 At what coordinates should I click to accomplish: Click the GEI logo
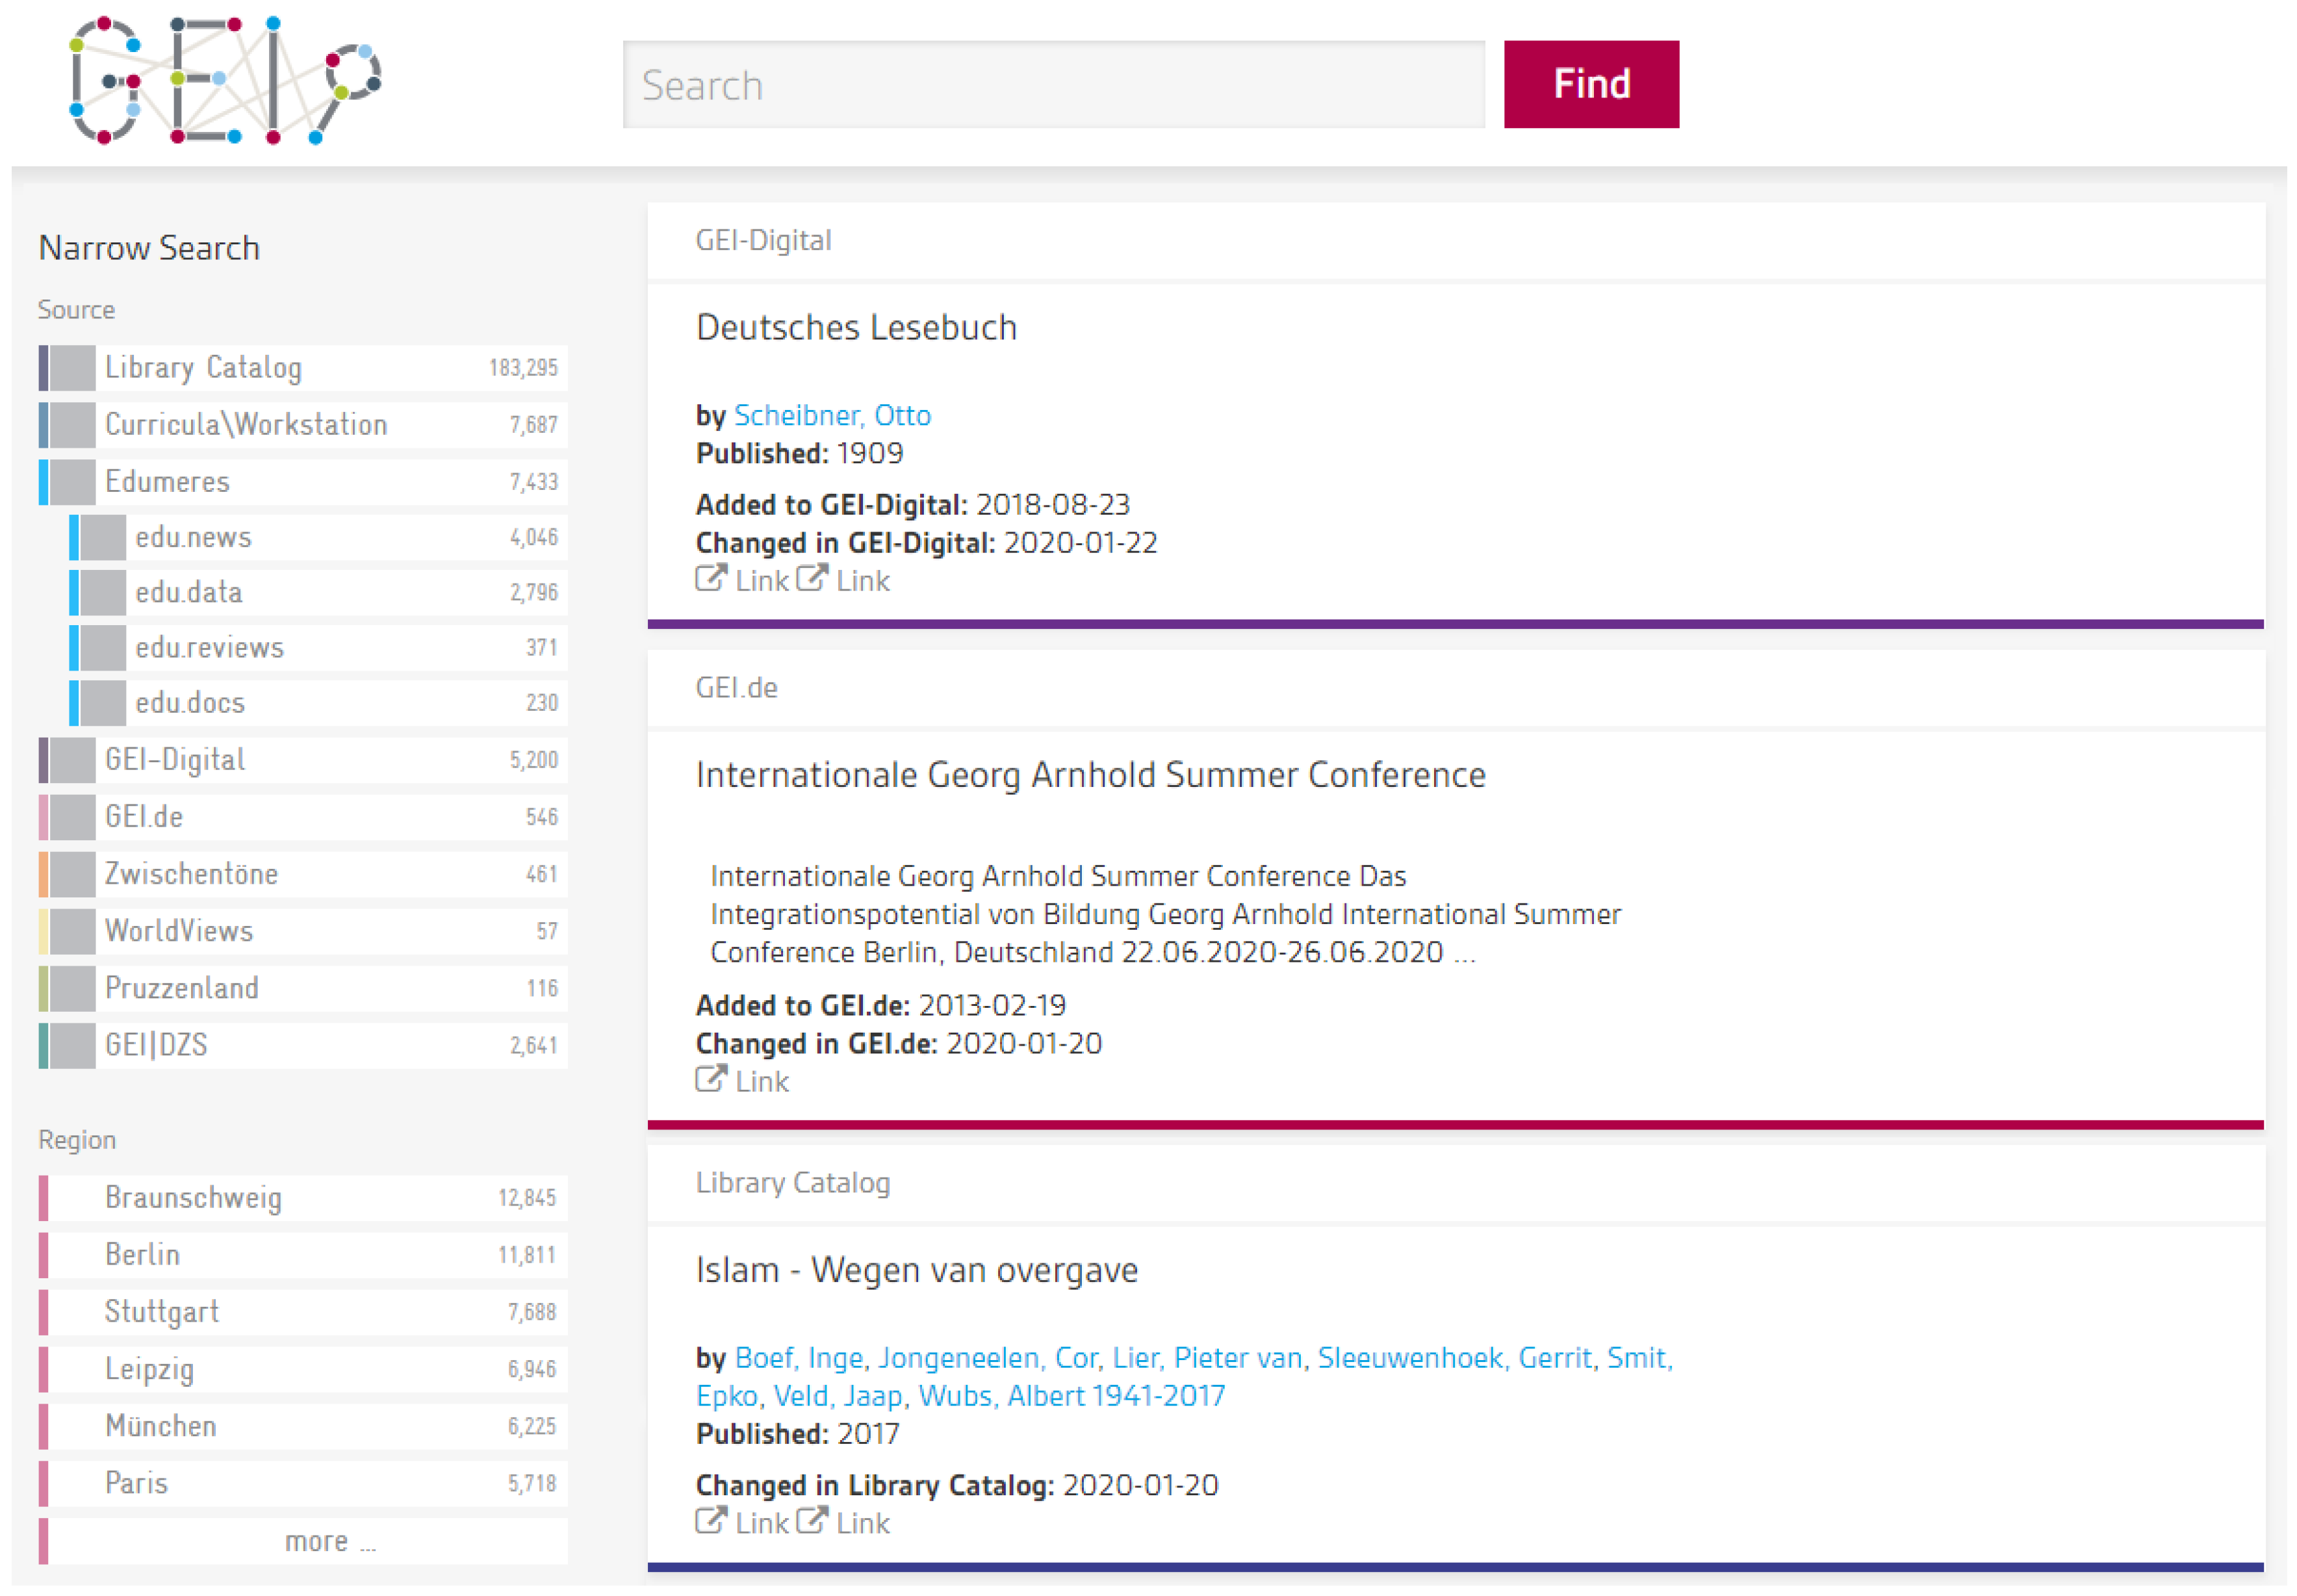(x=225, y=80)
